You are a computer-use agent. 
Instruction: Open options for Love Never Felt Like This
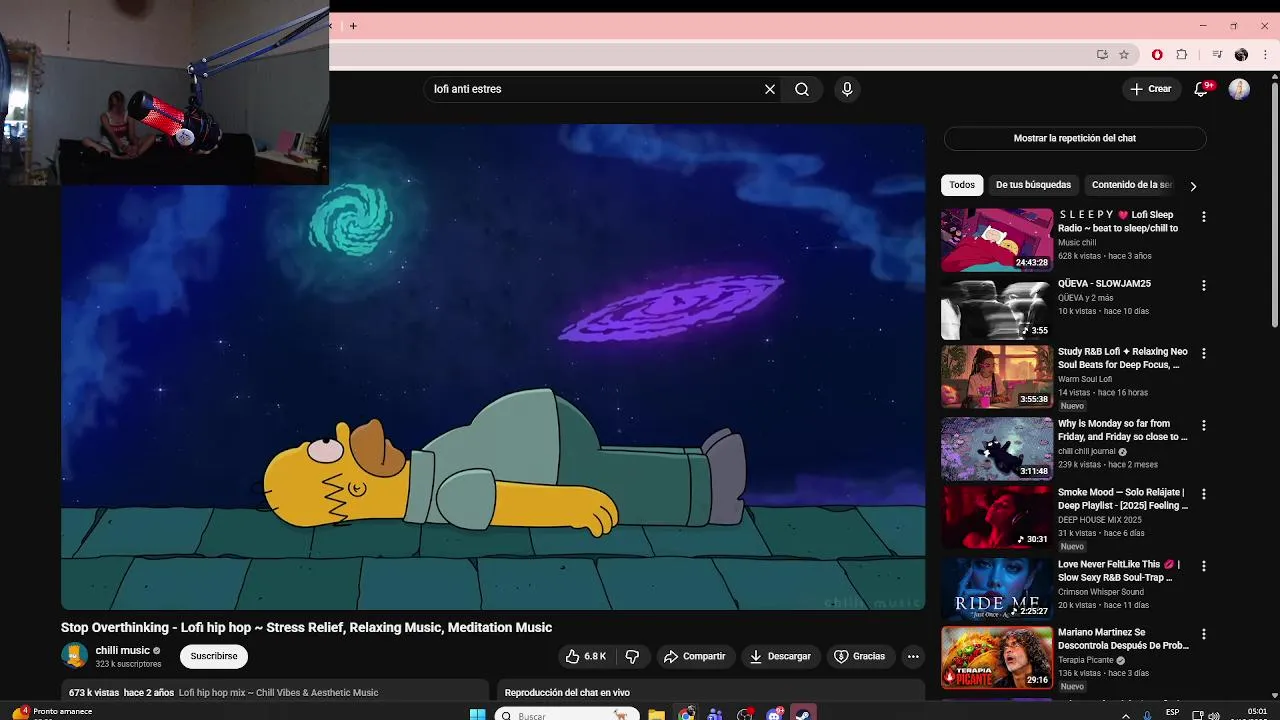coord(1204,566)
